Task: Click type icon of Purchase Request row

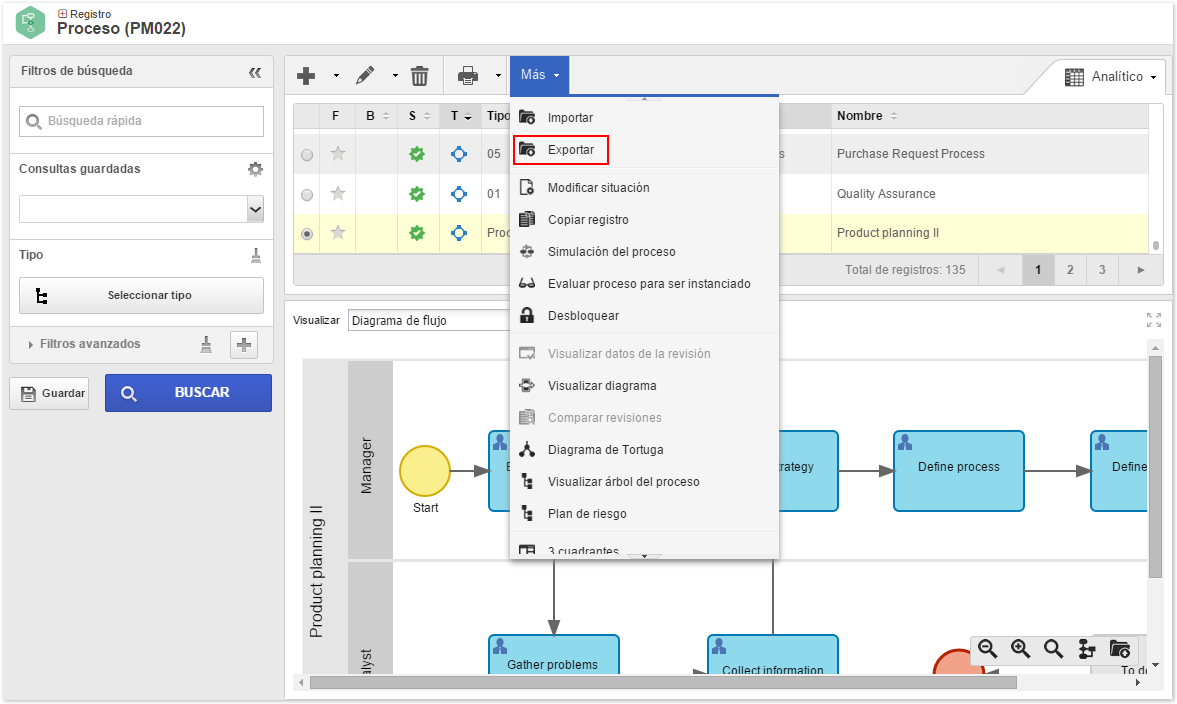Action: (x=459, y=154)
